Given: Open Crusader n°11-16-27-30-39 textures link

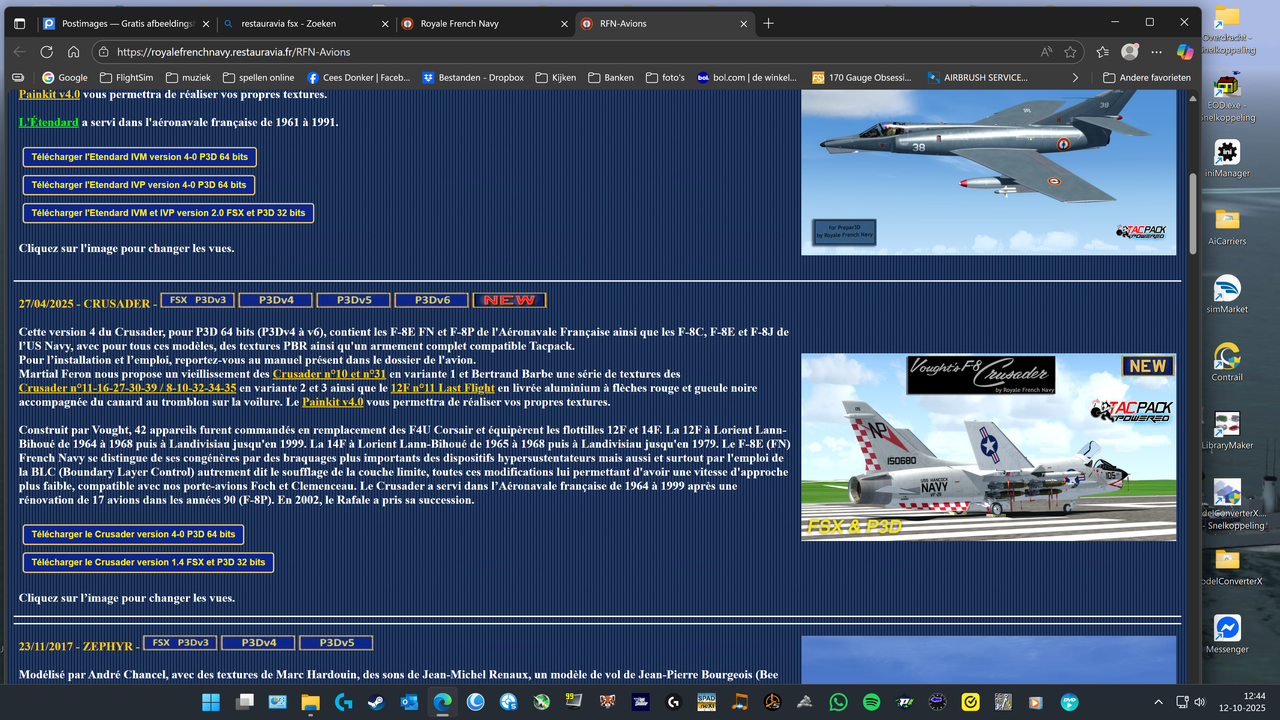Looking at the screenshot, I should (127, 388).
